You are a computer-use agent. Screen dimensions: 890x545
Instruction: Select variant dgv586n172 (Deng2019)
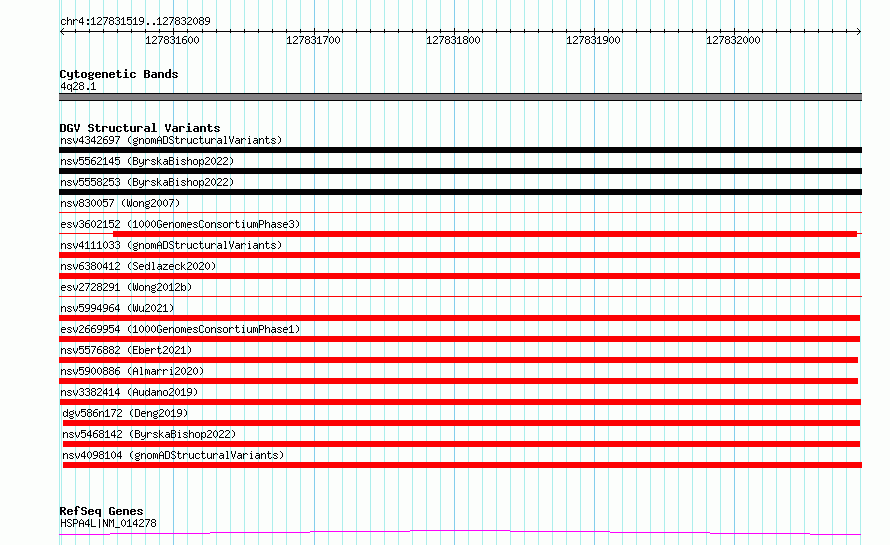point(125,413)
